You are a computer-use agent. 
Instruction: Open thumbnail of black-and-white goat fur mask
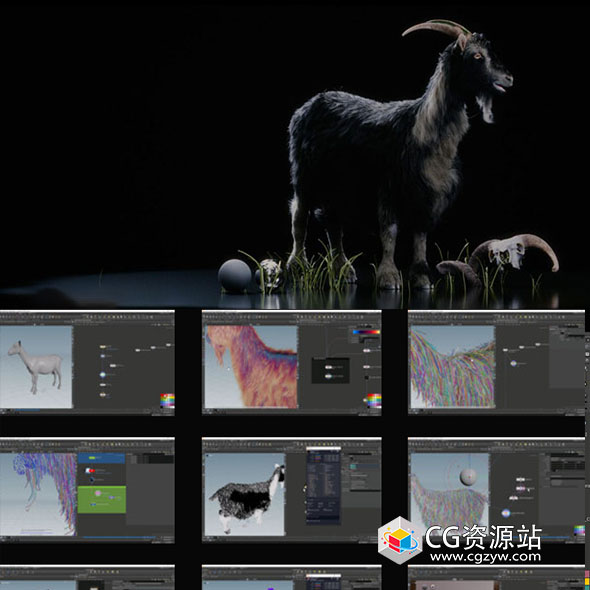pyautogui.click(x=292, y=490)
